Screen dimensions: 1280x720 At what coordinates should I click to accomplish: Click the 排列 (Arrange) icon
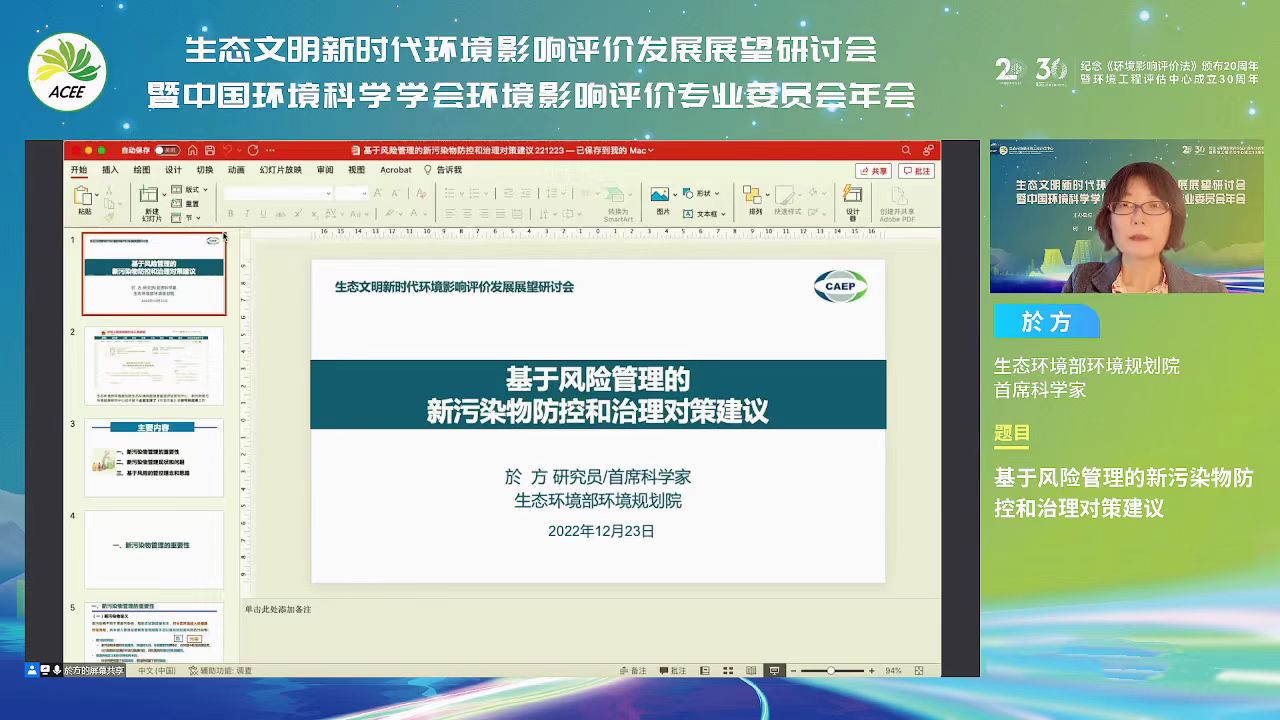pyautogui.click(x=753, y=194)
